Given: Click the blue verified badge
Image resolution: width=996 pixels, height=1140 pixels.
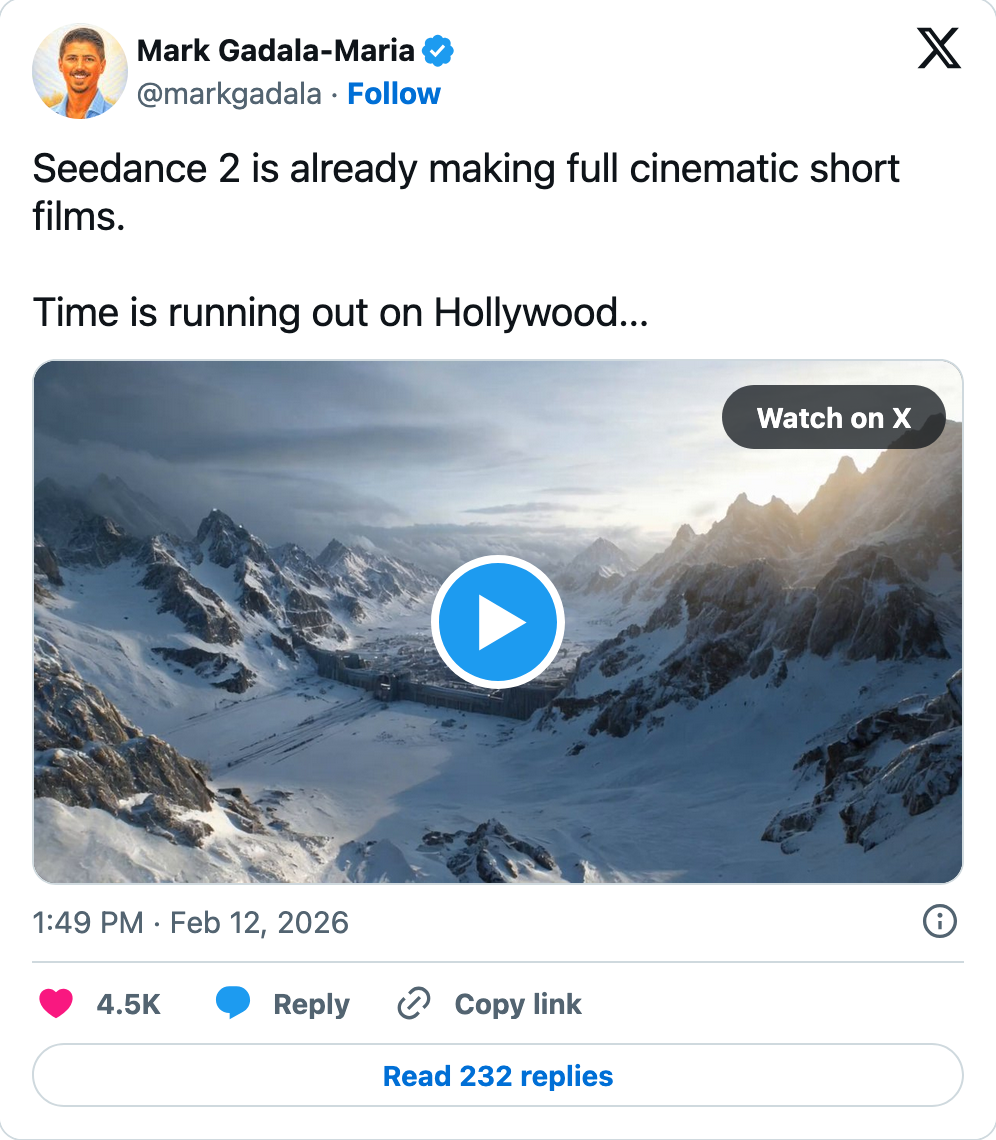Looking at the screenshot, I should pyautogui.click(x=438, y=49).
